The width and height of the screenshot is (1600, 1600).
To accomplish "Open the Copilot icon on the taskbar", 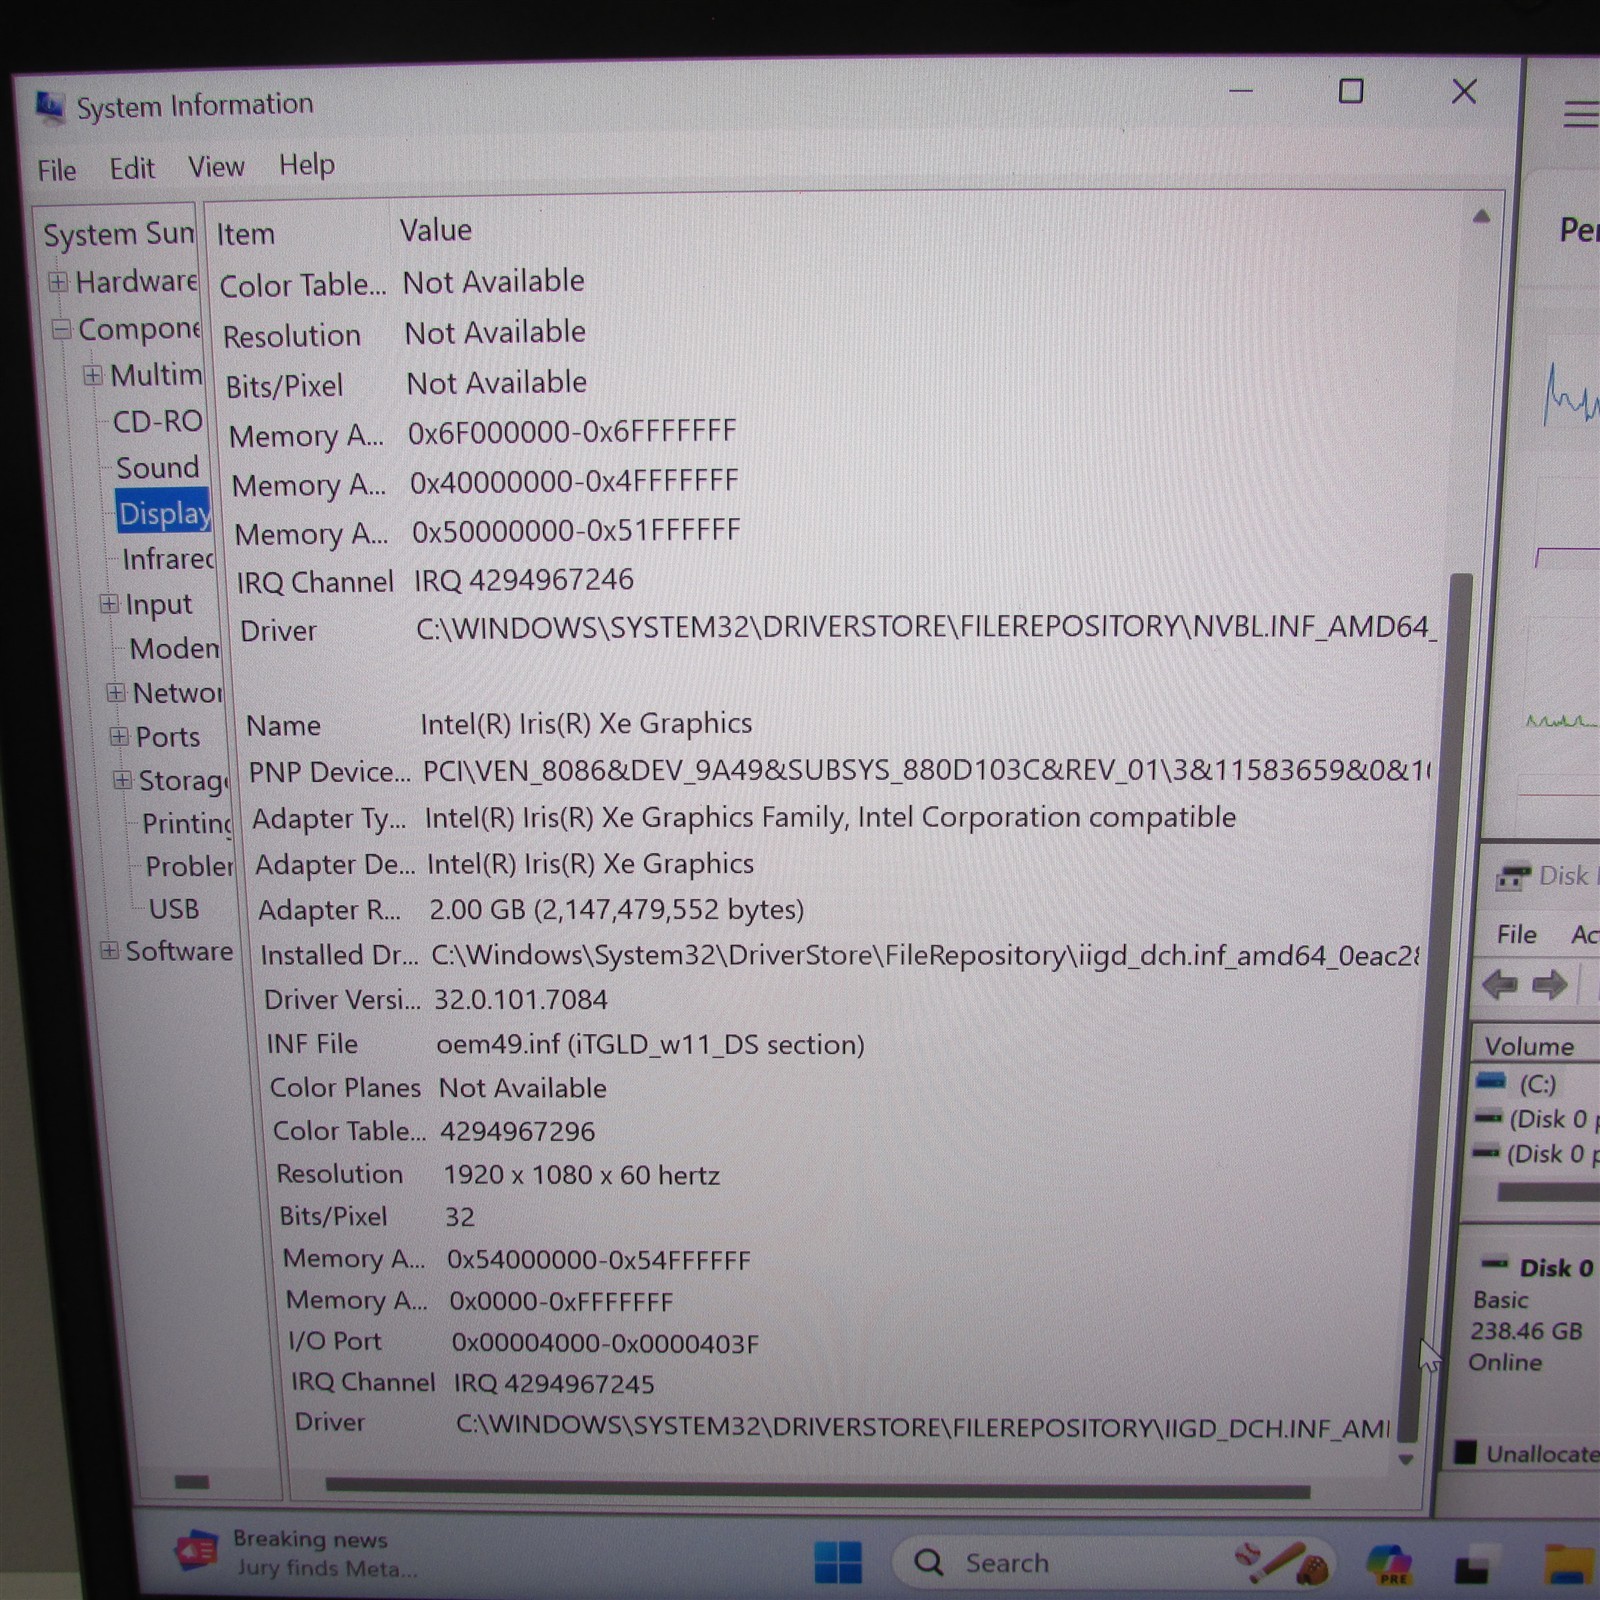I will [x=1390, y=1564].
